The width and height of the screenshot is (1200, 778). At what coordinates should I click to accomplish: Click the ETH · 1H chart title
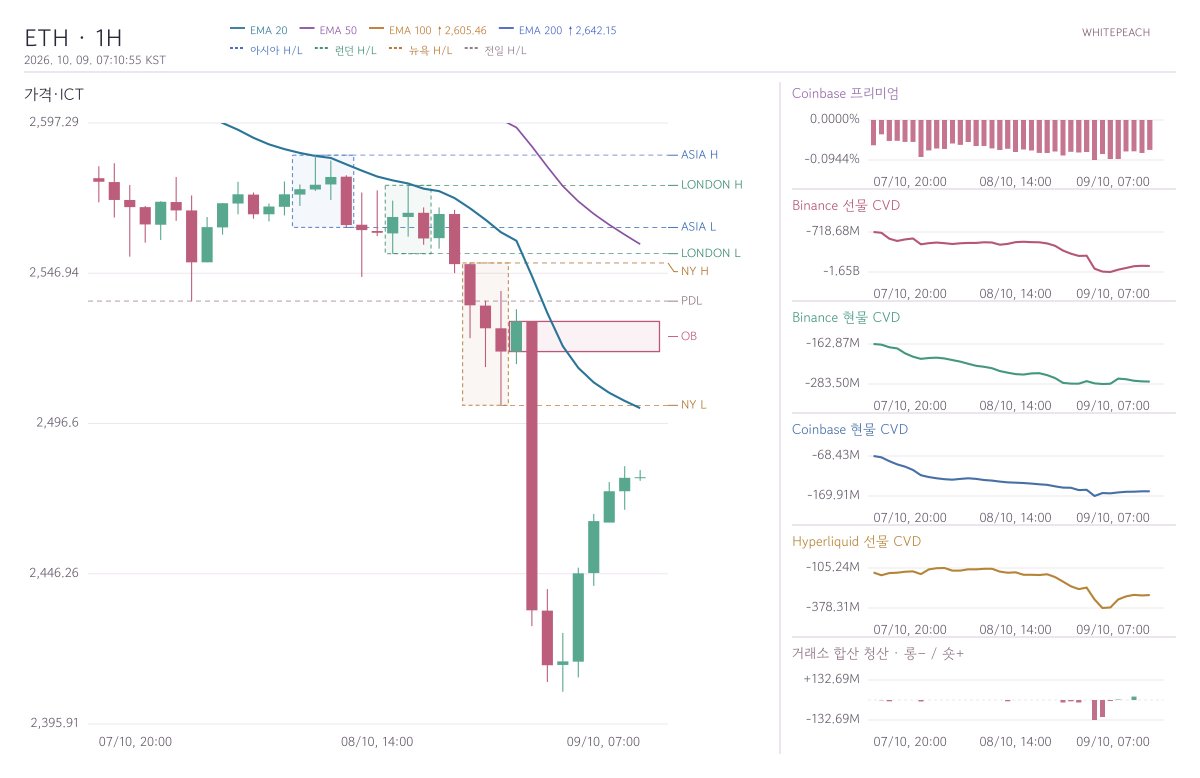point(73,38)
